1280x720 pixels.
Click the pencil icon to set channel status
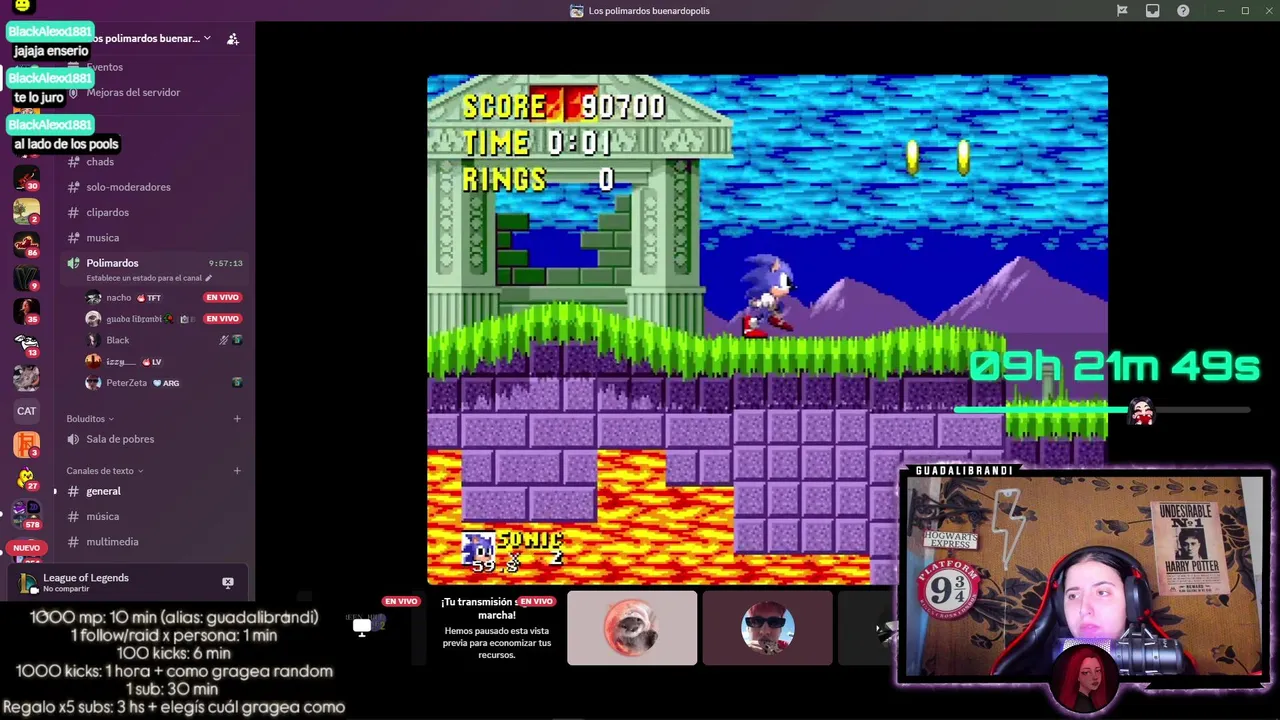pos(208,278)
